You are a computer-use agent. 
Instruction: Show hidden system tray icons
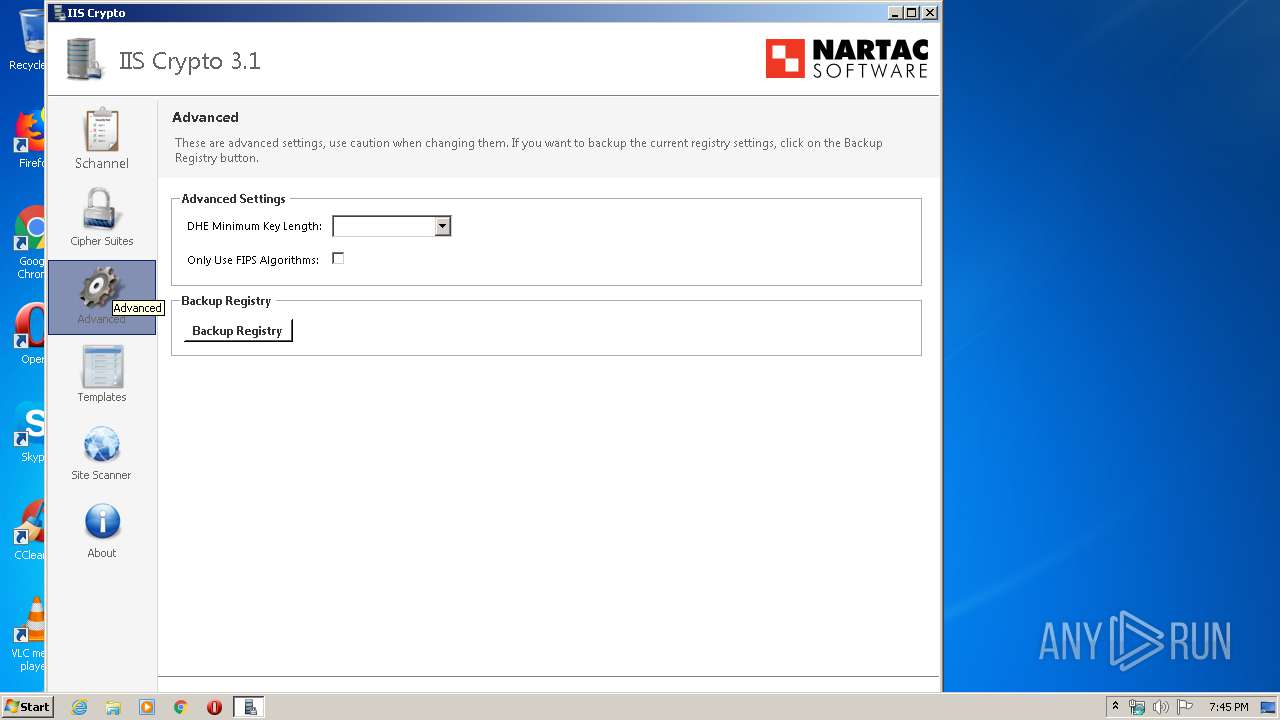coord(1115,706)
